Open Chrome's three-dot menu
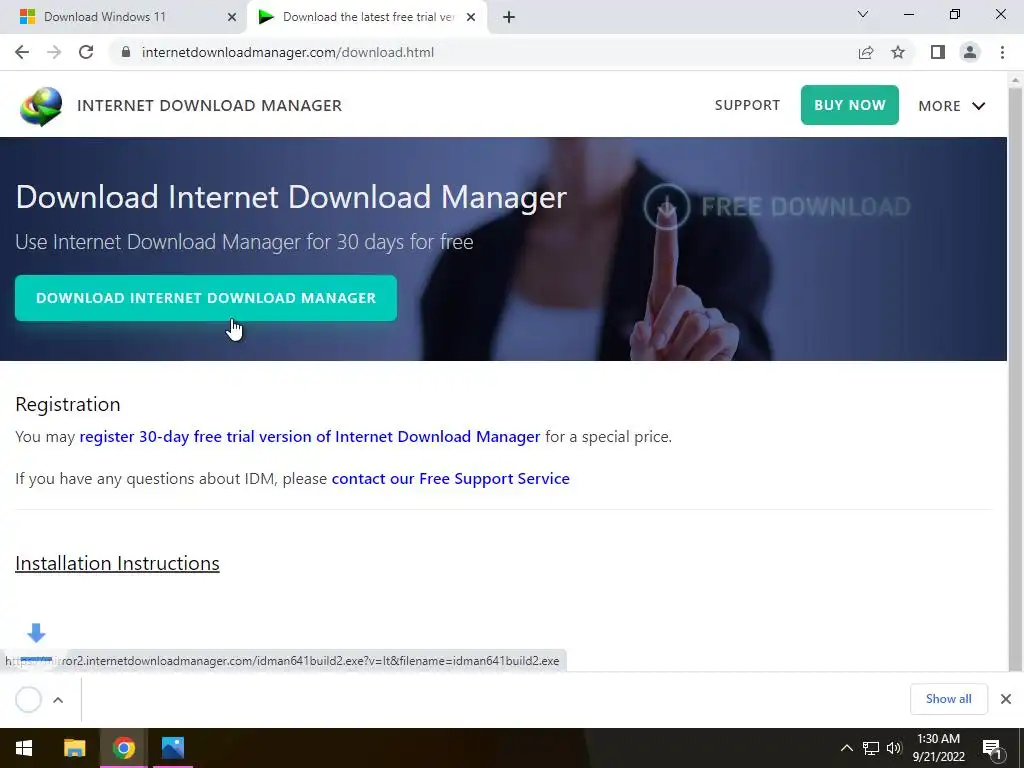 pyautogui.click(x=1002, y=52)
